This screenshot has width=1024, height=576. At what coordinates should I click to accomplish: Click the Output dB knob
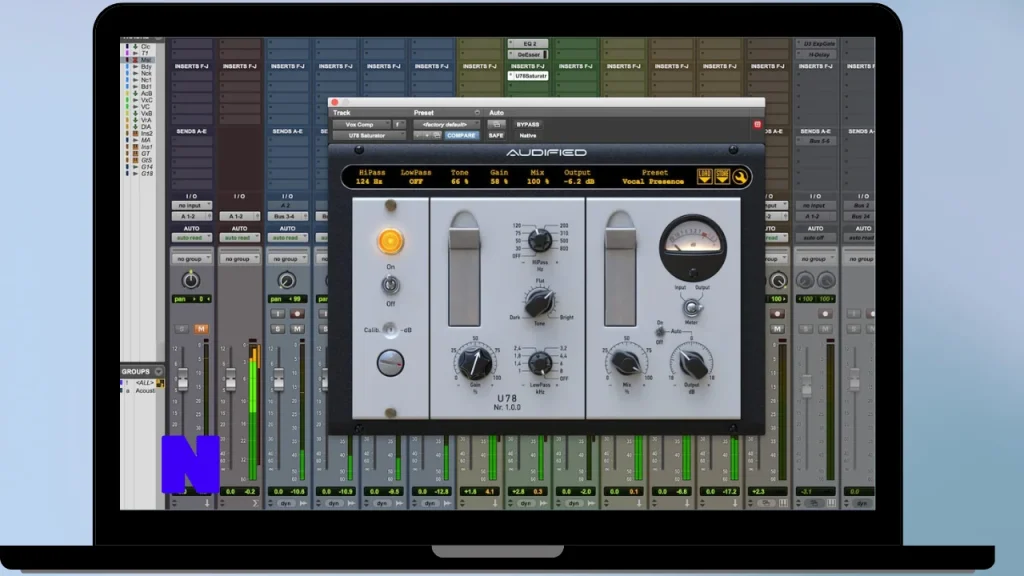[x=692, y=362]
